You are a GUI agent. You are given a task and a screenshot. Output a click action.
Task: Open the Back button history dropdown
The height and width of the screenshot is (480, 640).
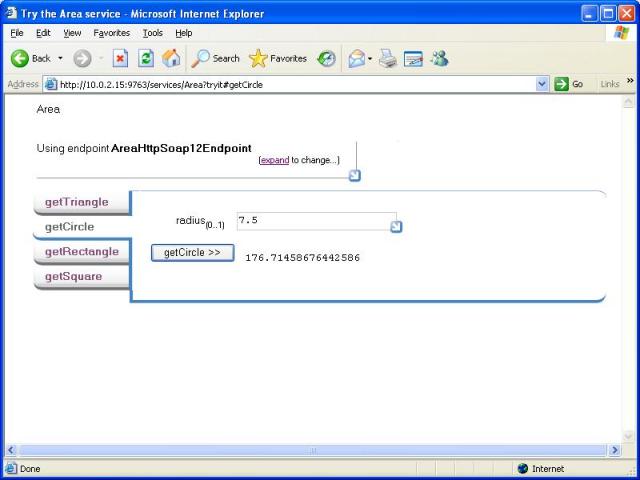pos(60,58)
